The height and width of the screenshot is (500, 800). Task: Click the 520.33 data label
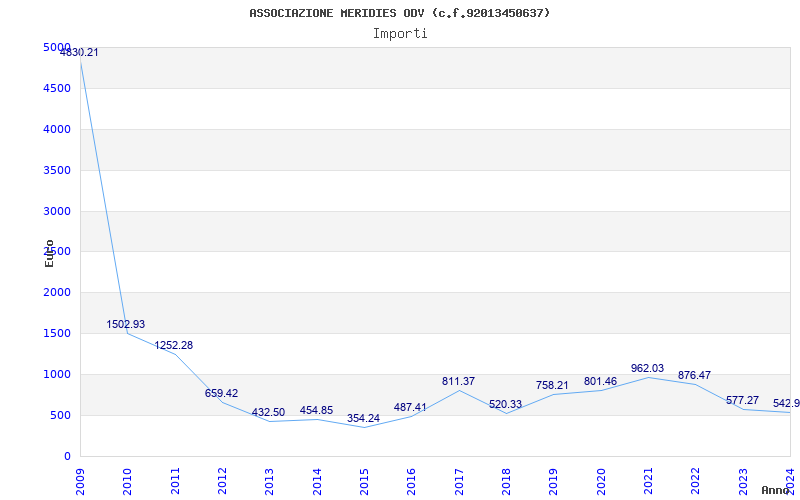tap(505, 405)
